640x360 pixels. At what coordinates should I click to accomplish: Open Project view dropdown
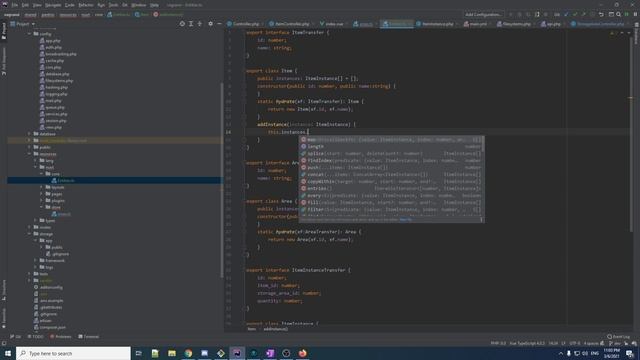pos(23,24)
